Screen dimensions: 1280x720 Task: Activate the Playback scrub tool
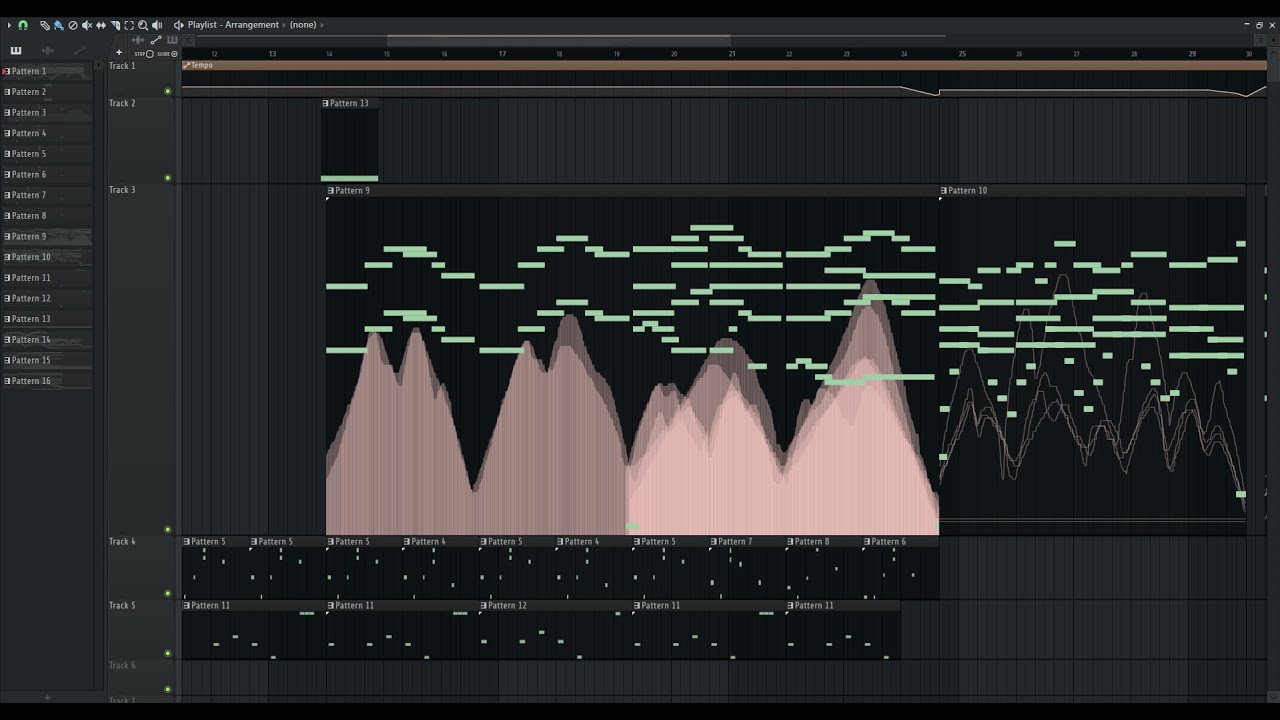click(x=157, y=25)
